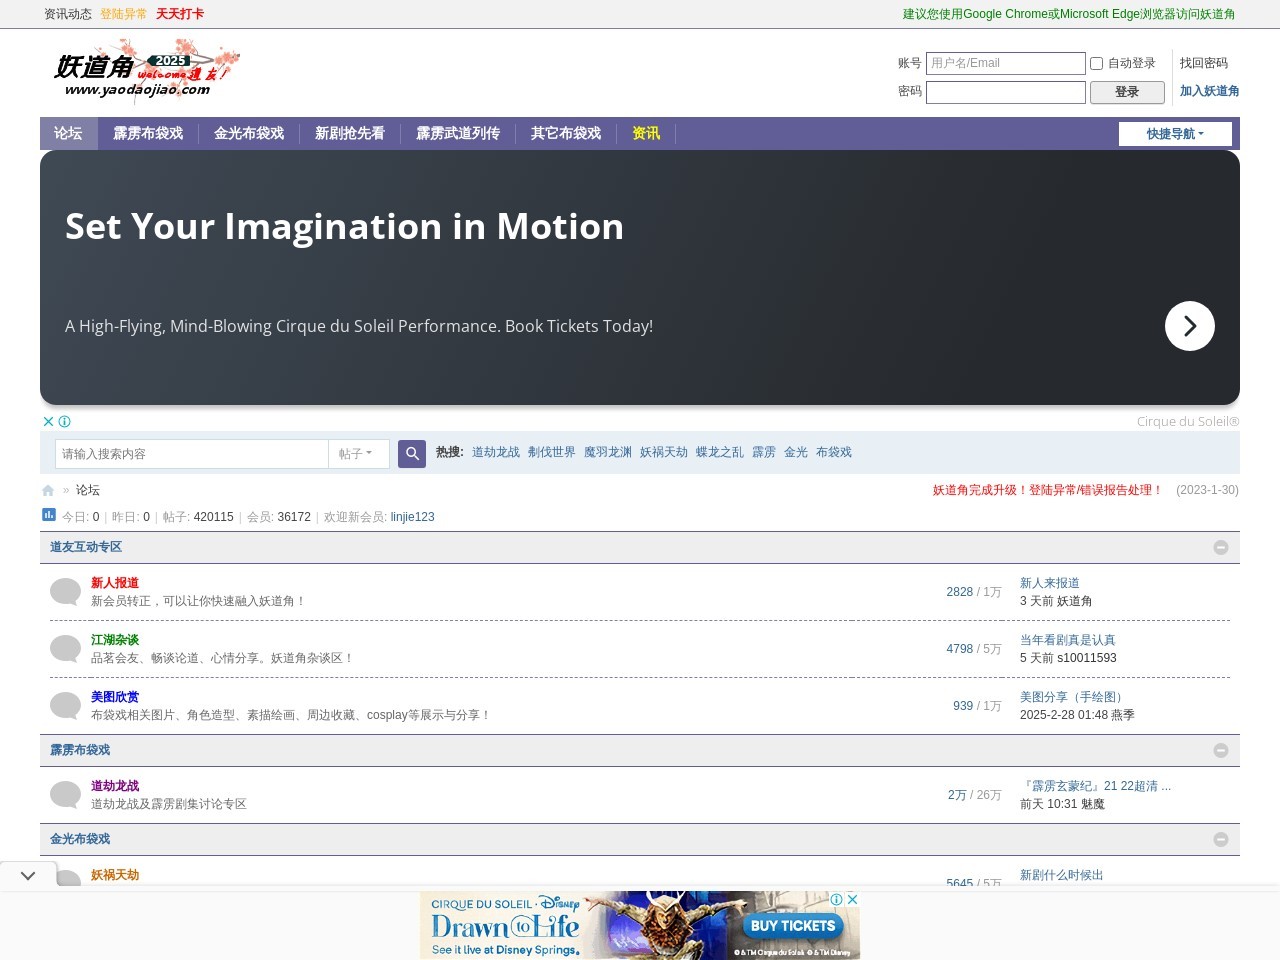Open the 江湖杂谈 forum title

(x=115, y=640)
